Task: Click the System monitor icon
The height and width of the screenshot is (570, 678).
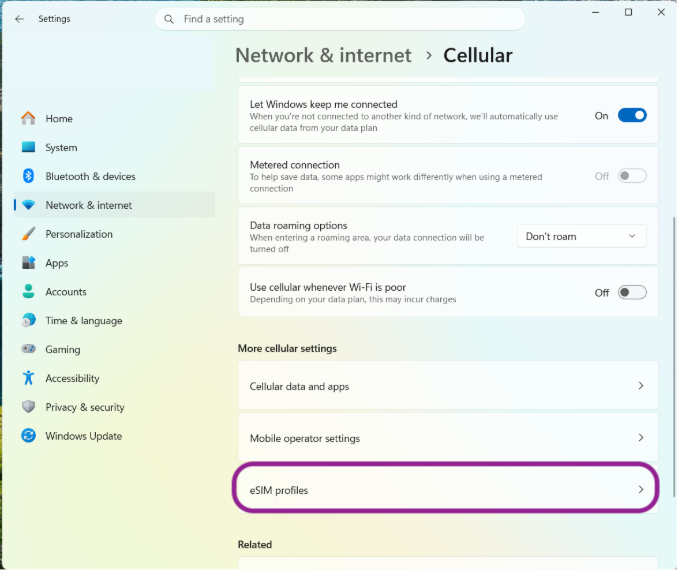Action: 29,147
